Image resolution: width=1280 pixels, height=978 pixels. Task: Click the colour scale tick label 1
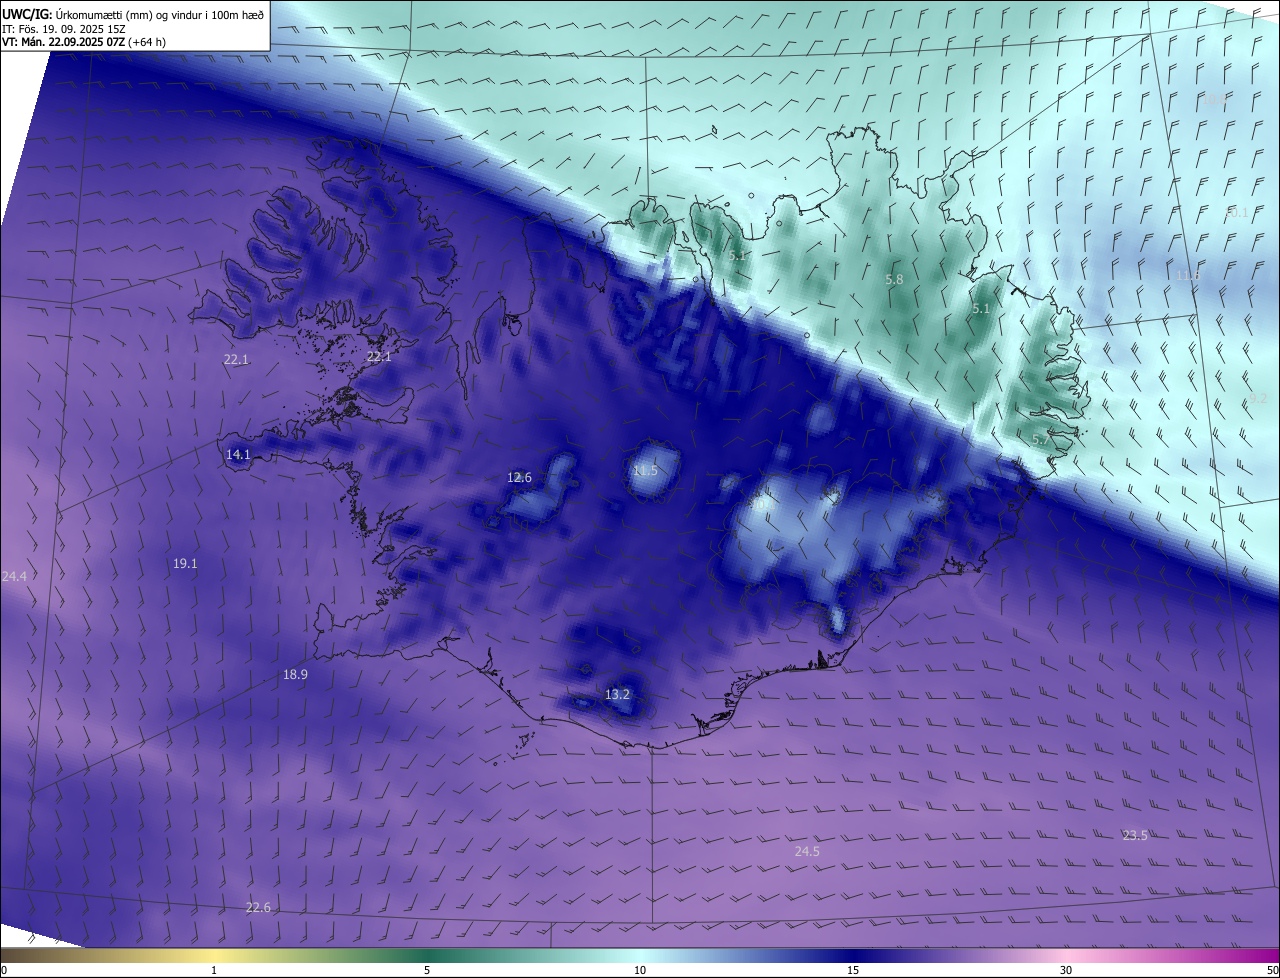(x=214, y=970)
